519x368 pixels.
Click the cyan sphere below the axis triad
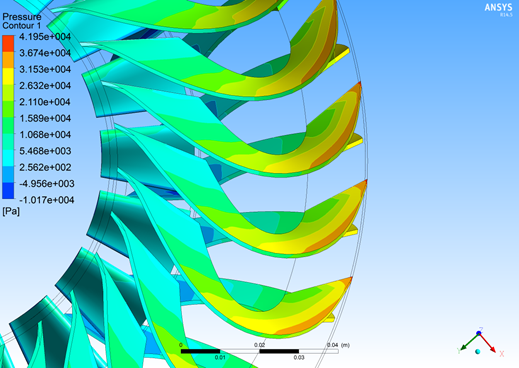click(x=478, y=352)
